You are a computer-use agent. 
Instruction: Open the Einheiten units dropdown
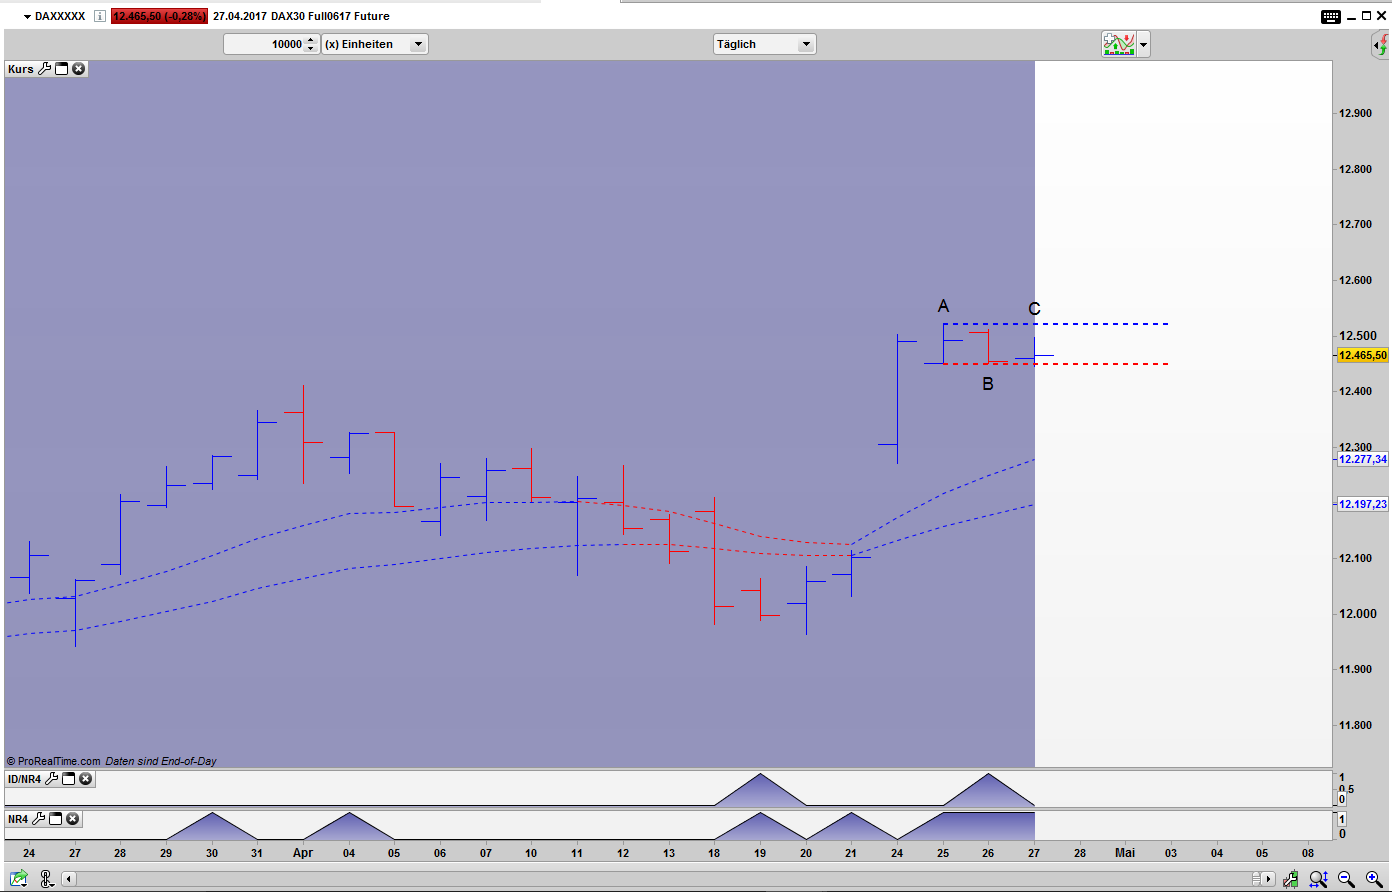point(418,44)
